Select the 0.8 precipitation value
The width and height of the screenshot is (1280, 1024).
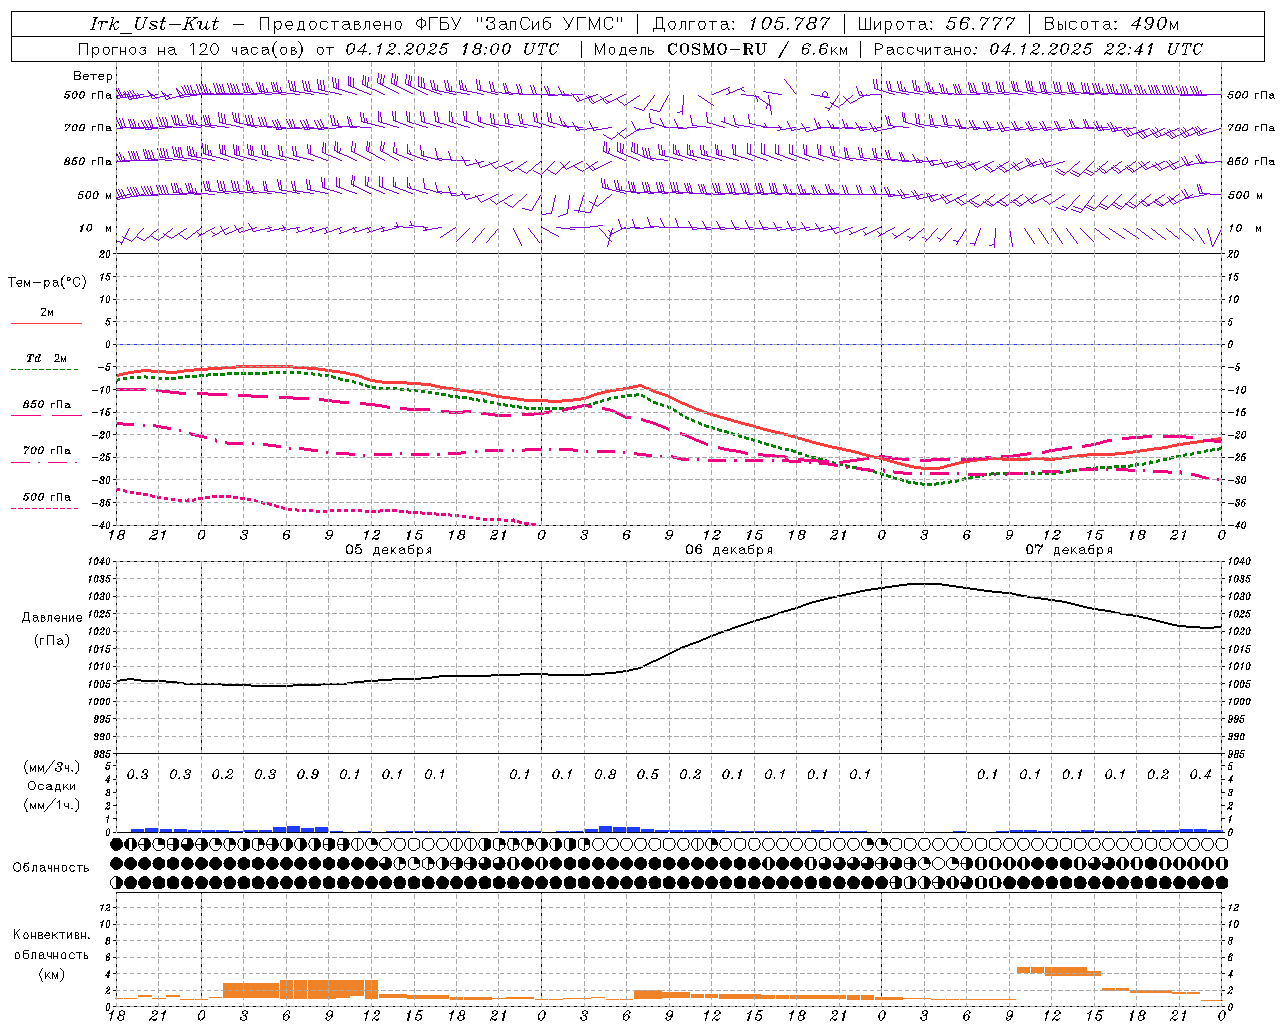coord(605,774)
